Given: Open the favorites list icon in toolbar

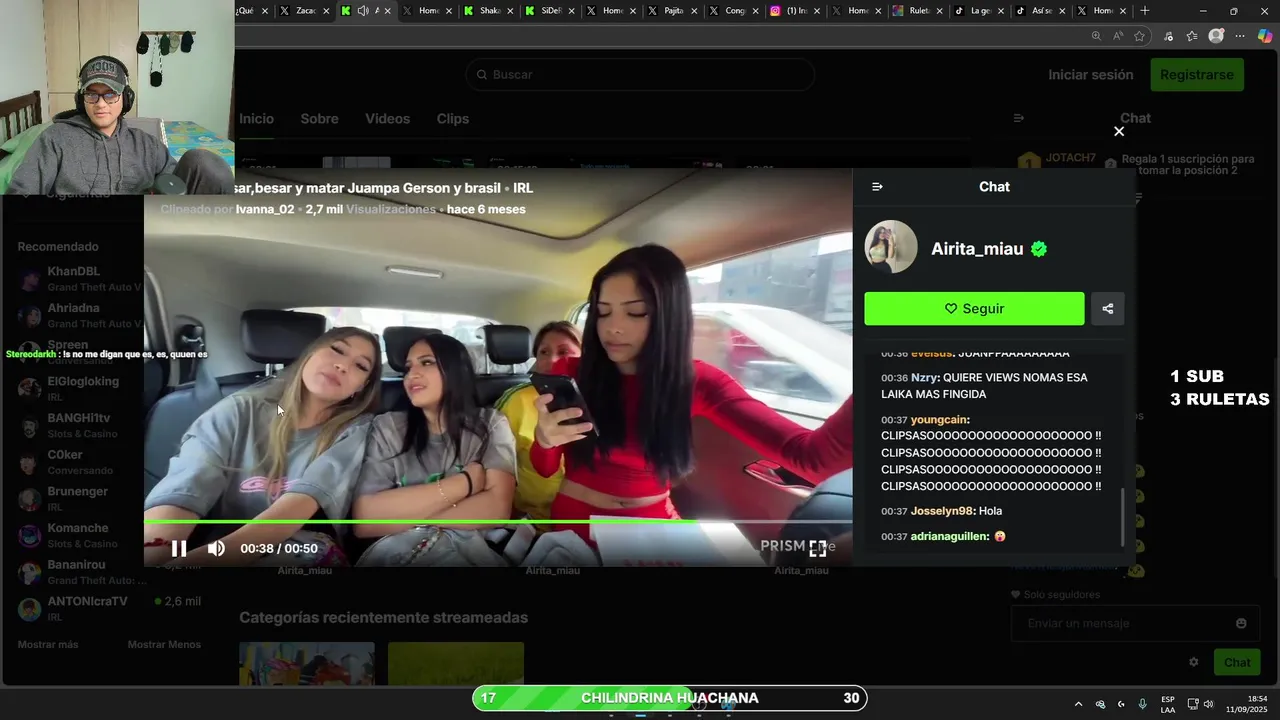Looking at the screenshot, I should point(1192,36).
